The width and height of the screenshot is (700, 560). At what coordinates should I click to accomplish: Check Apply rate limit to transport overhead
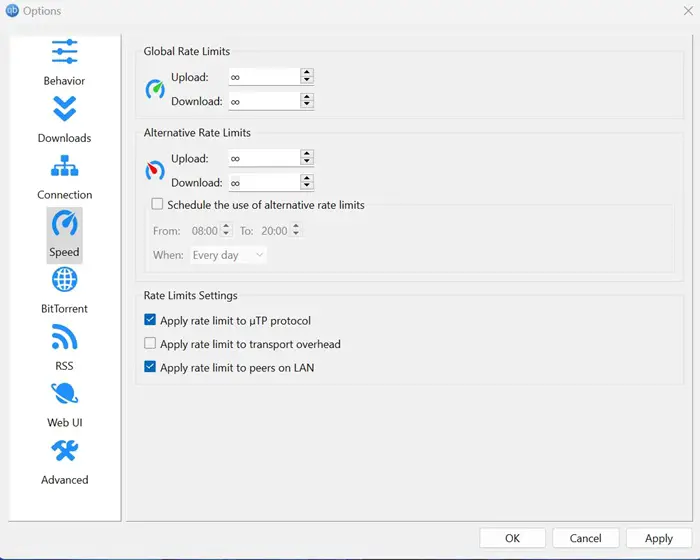(150, 343)
